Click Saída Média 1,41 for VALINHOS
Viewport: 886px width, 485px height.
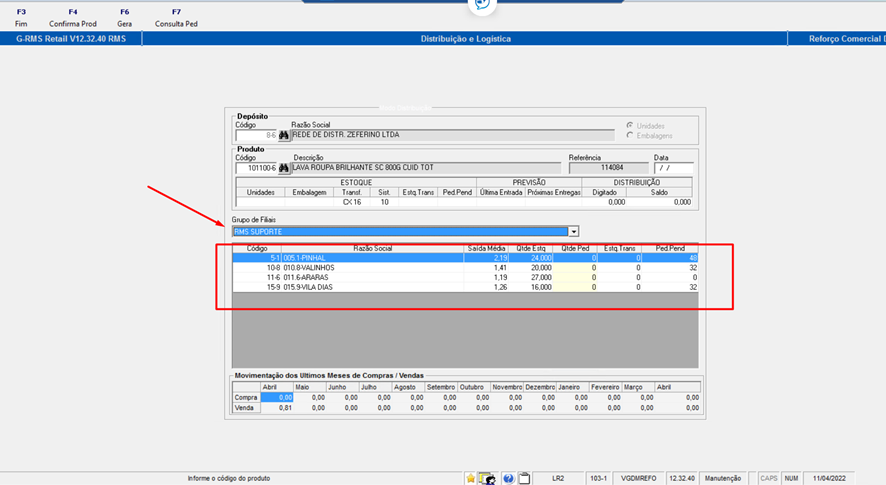point(486,268)
